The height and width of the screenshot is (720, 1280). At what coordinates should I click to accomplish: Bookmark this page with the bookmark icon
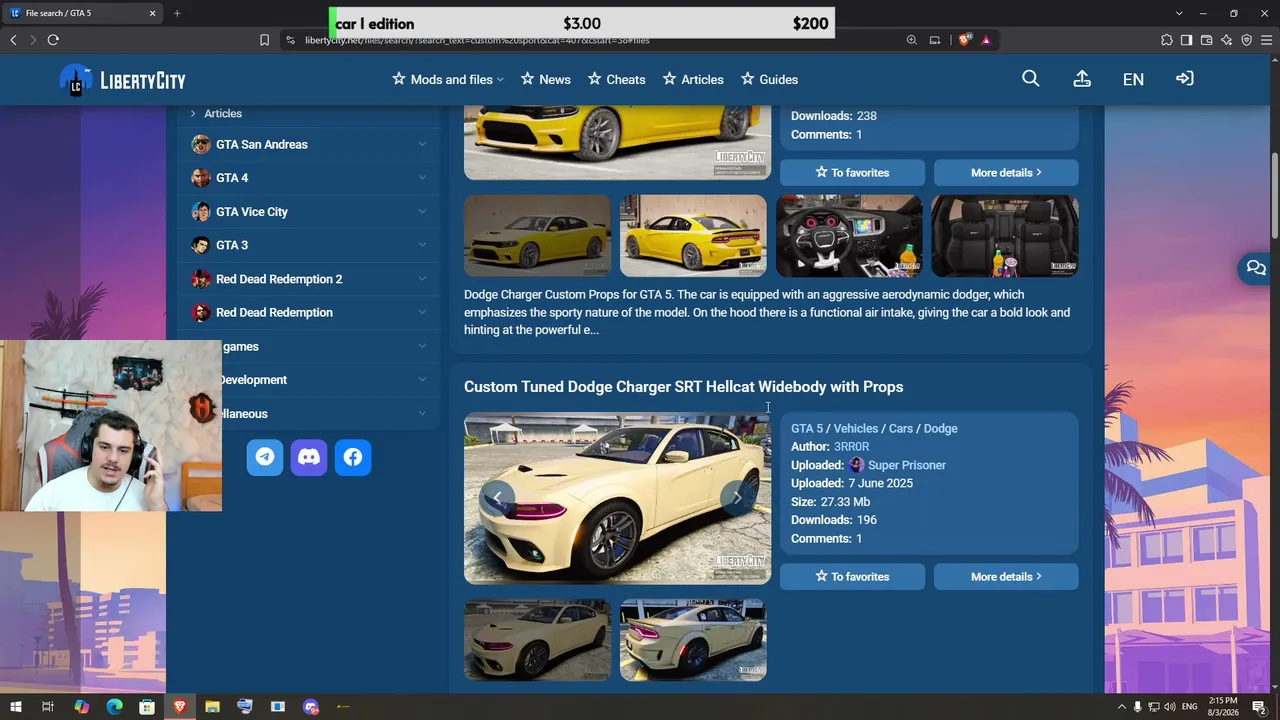click(264, 40)
